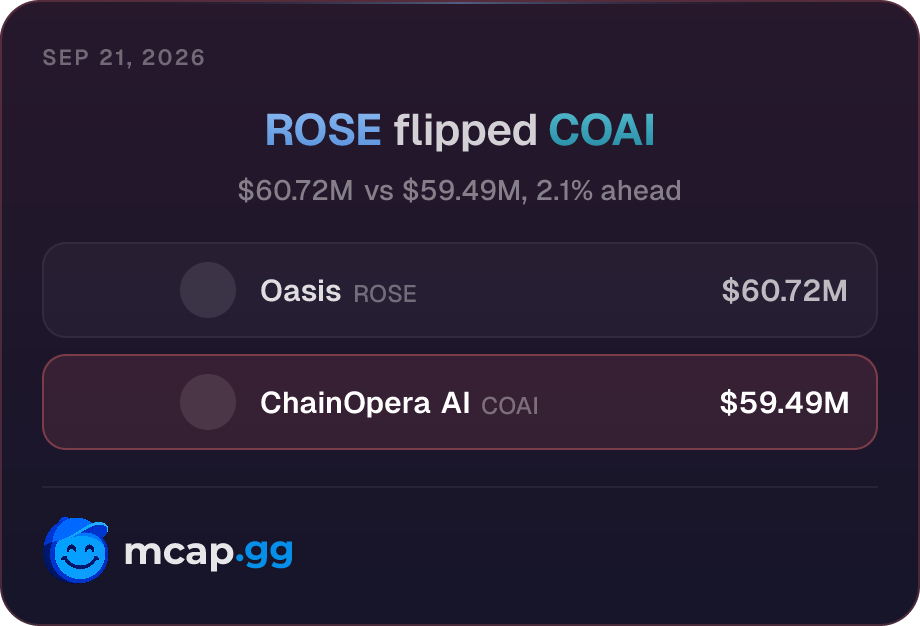The height and width of the screenshot is (626, 920).
Task: Select the Oasis ROSE row card
Action: (x=460, y=290)
